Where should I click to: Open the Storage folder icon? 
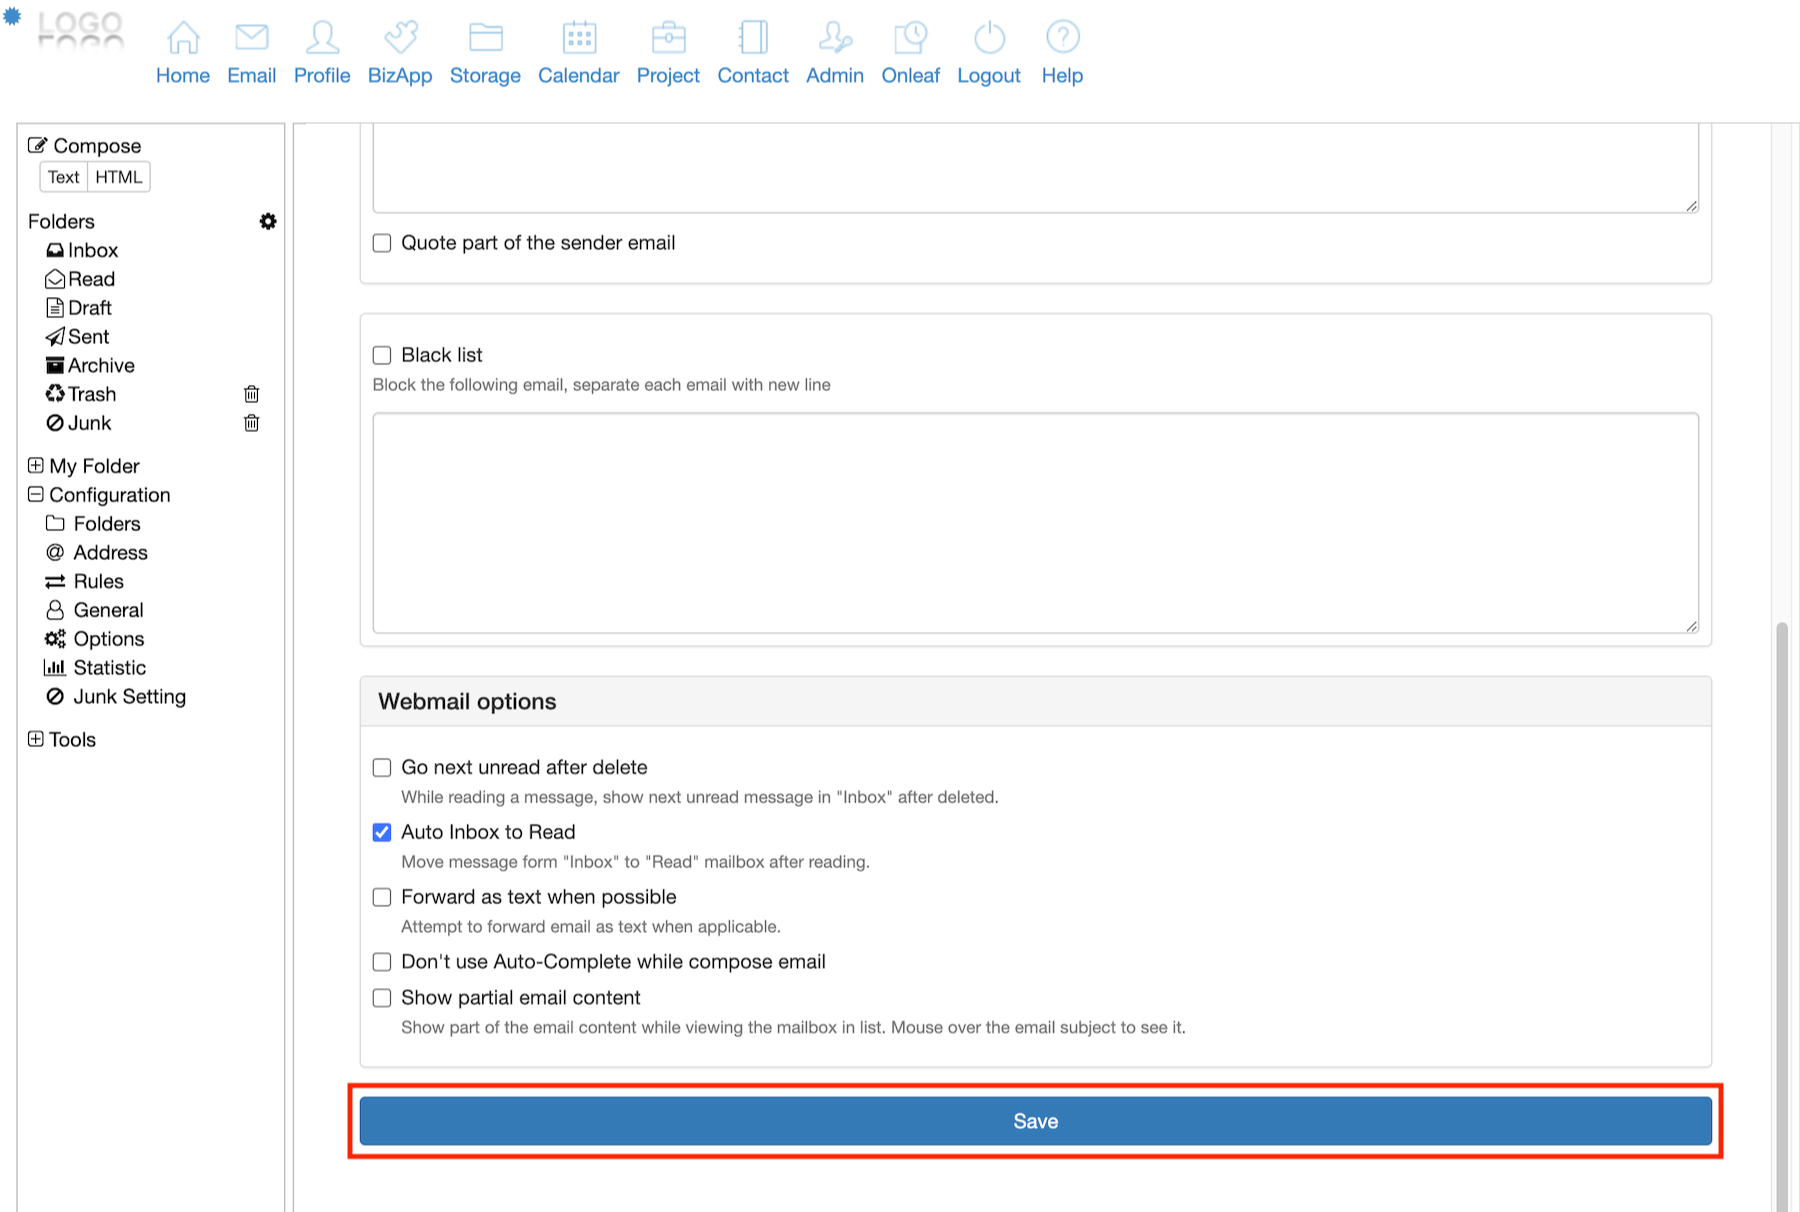[x=485, y=38]
